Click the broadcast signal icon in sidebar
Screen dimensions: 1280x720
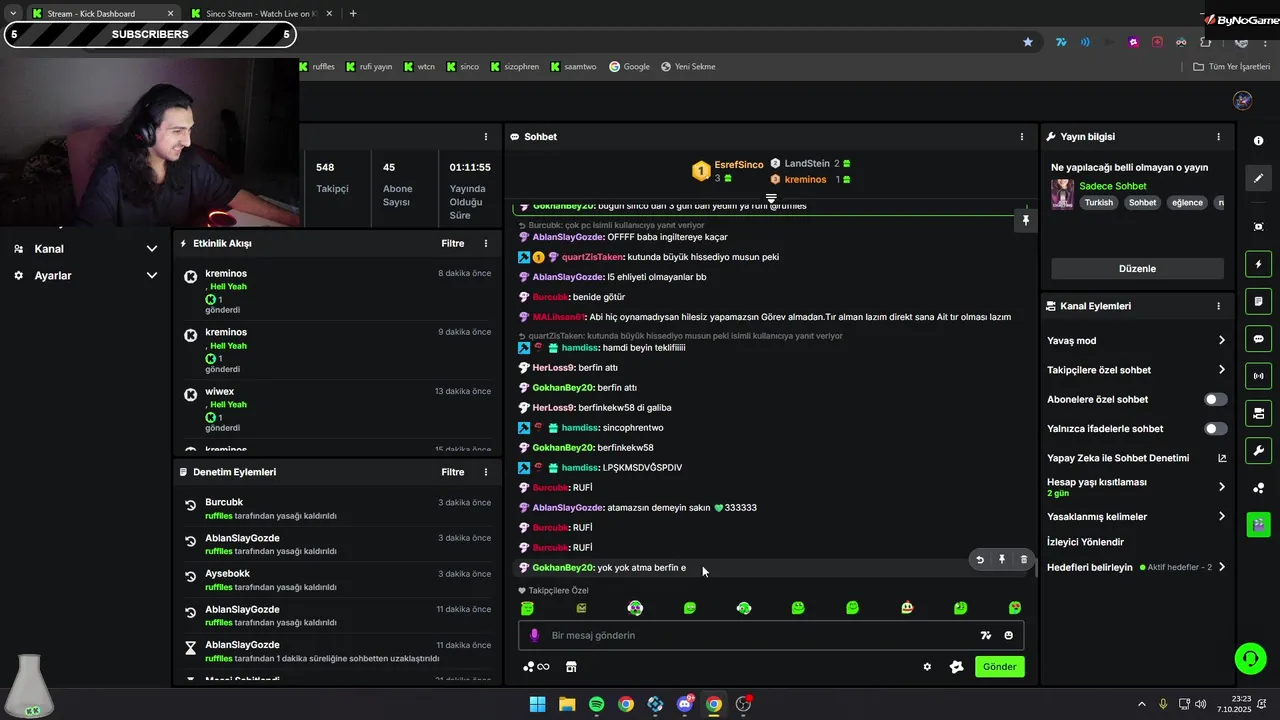pos(1258,376)
